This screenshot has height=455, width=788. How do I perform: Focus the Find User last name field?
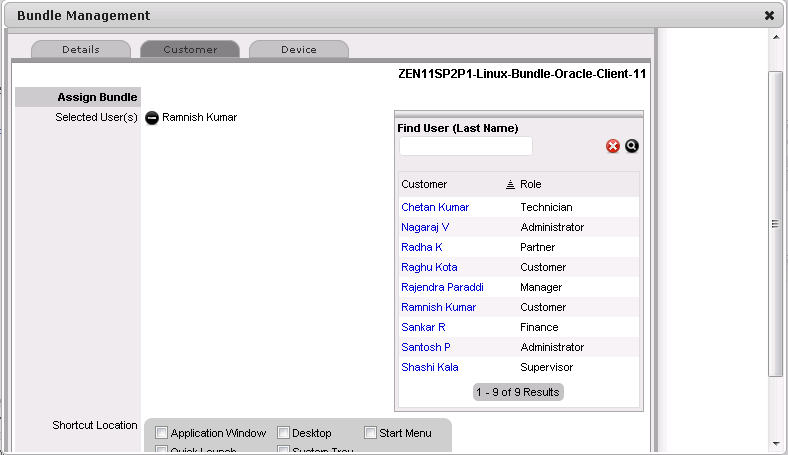pyautogui.click(x=465, y=146)
